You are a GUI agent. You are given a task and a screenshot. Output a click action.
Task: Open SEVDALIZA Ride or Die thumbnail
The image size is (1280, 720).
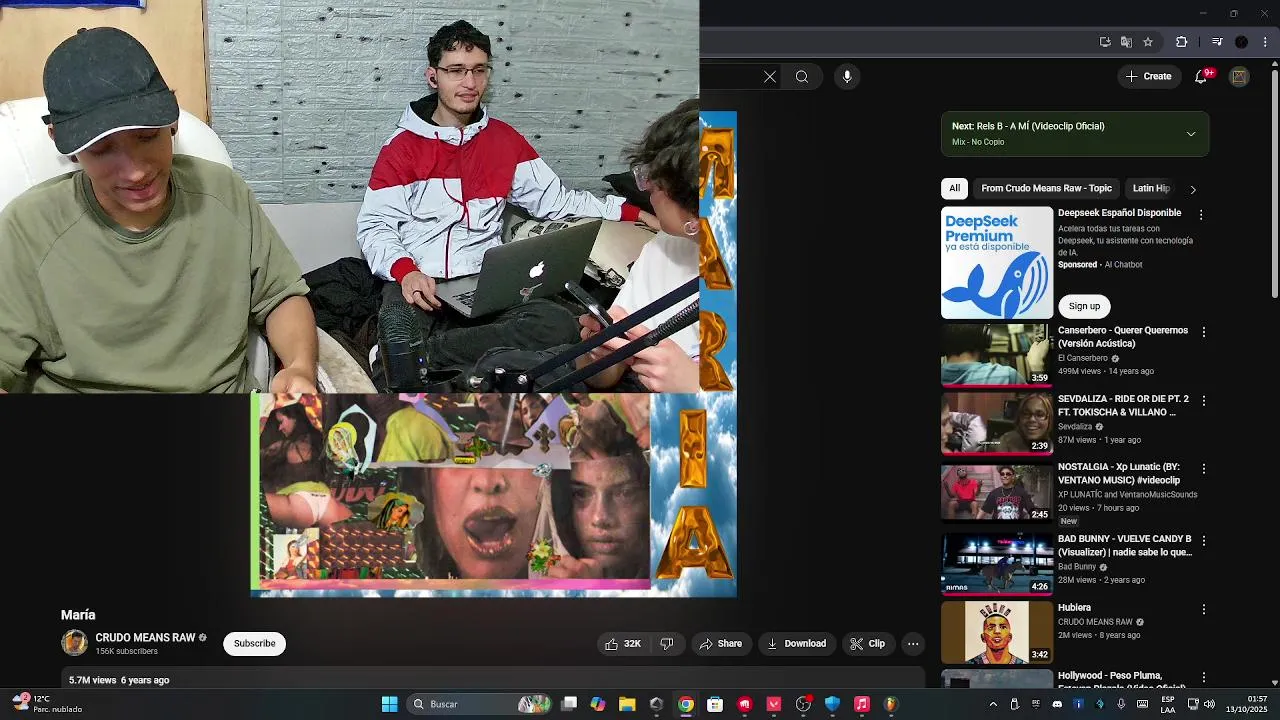click(997, 424)
